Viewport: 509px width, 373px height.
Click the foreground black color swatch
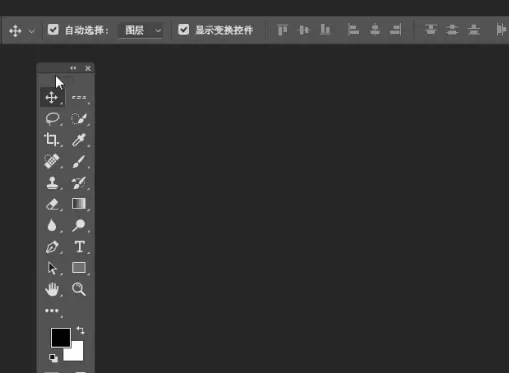[61, 338]
